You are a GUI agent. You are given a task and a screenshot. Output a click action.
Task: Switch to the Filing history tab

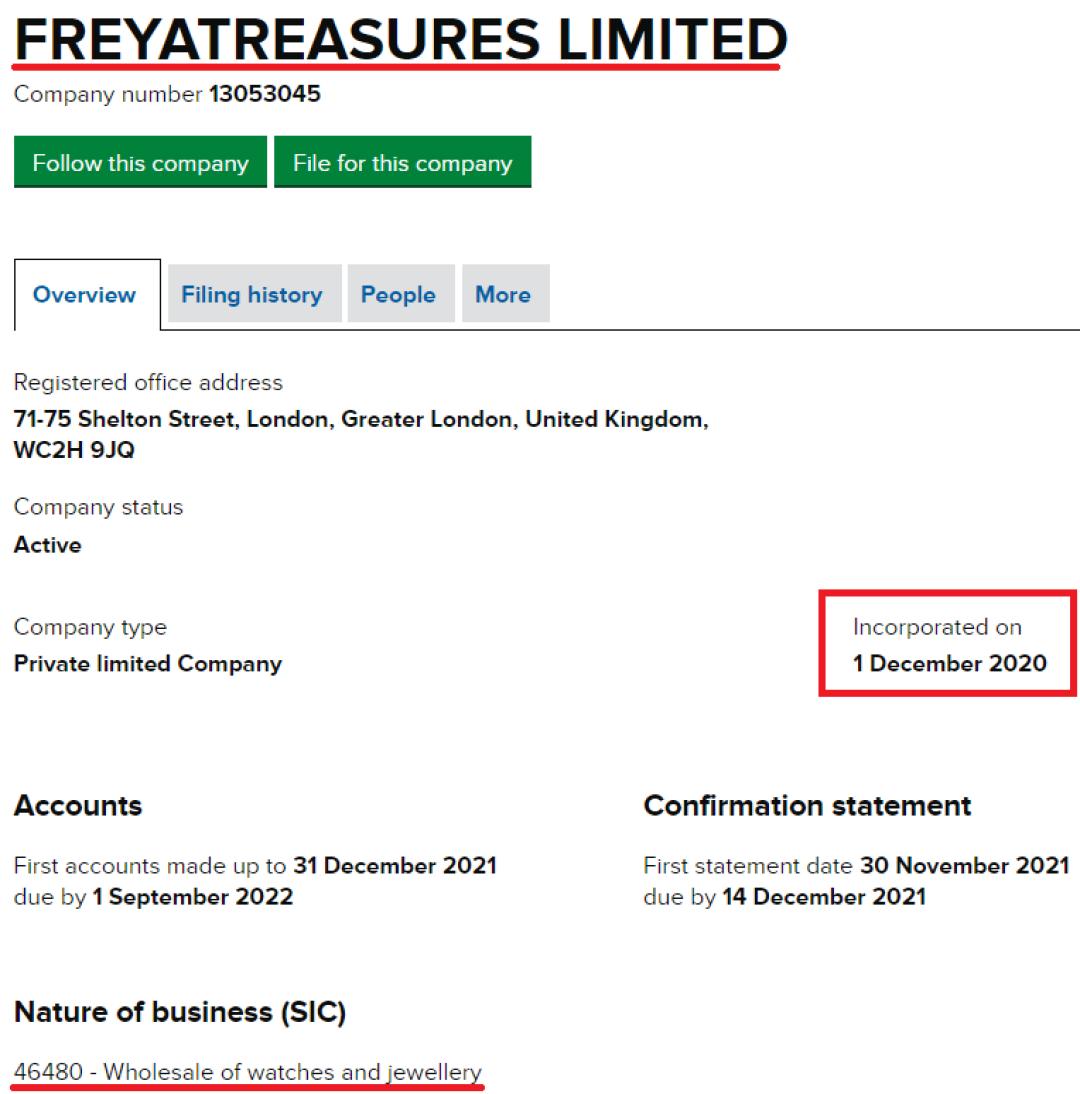coord(252,295)
